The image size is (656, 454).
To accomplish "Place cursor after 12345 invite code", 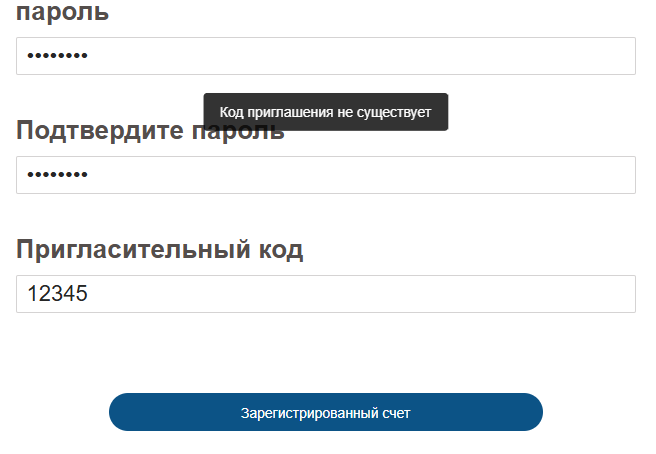I will pos(91,294).
